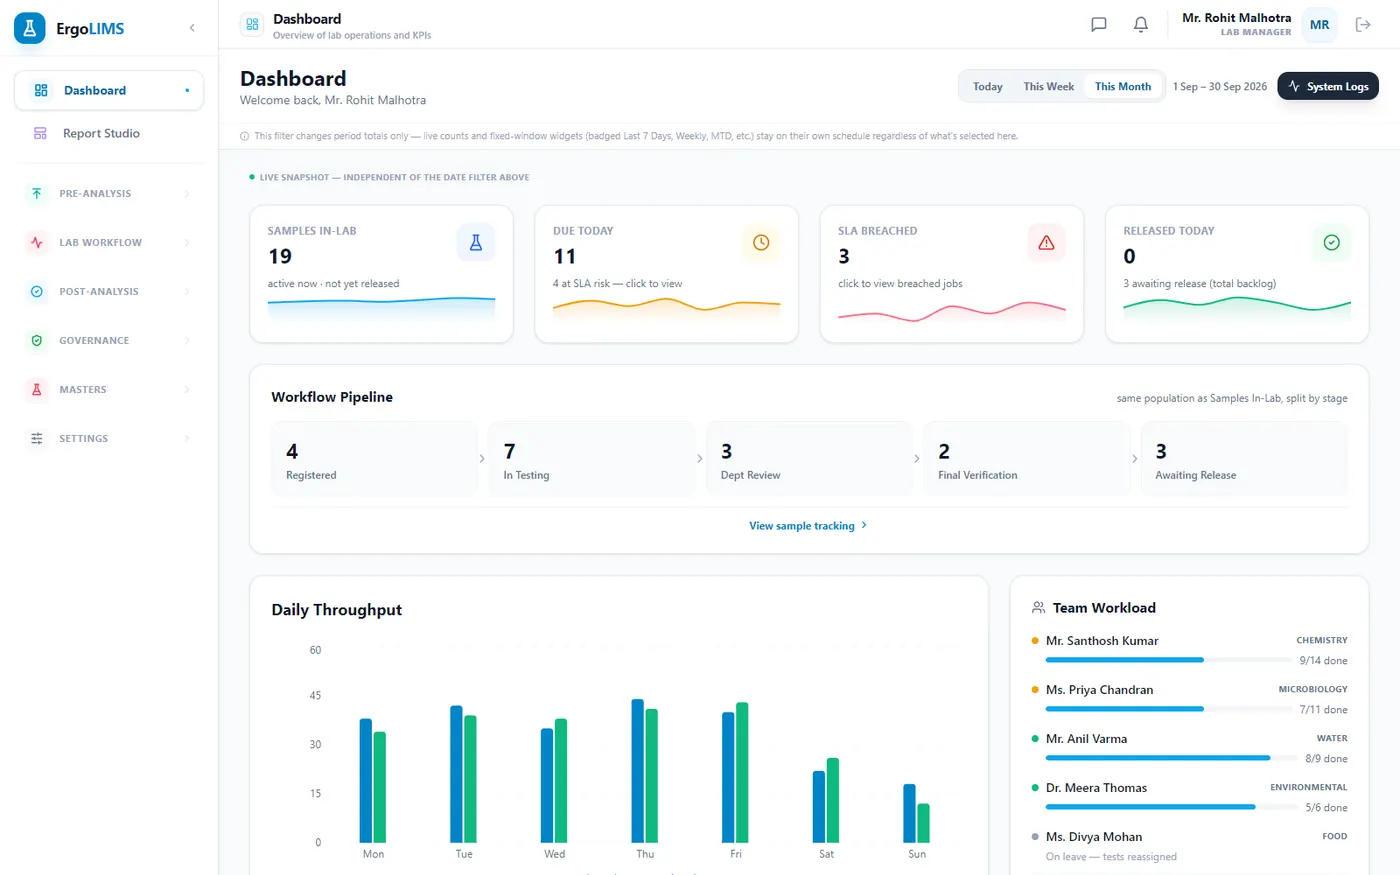Screen dimensions: 1400x875
Task: Click Mr. Santhosh Kumar's progress bar
Action: point(1170,660)
